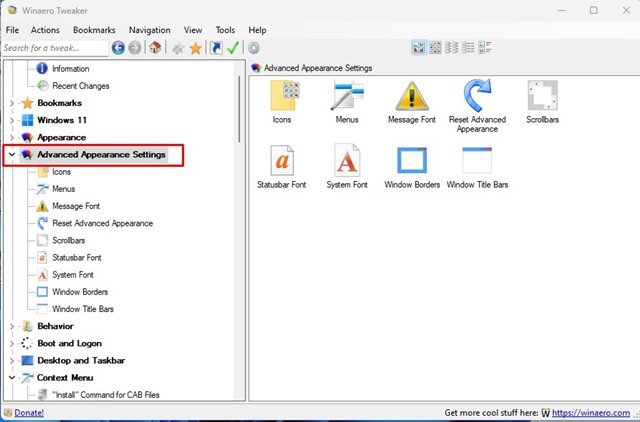
Task: Select the Bookmarks category label in tree
Action: [59, 103]
